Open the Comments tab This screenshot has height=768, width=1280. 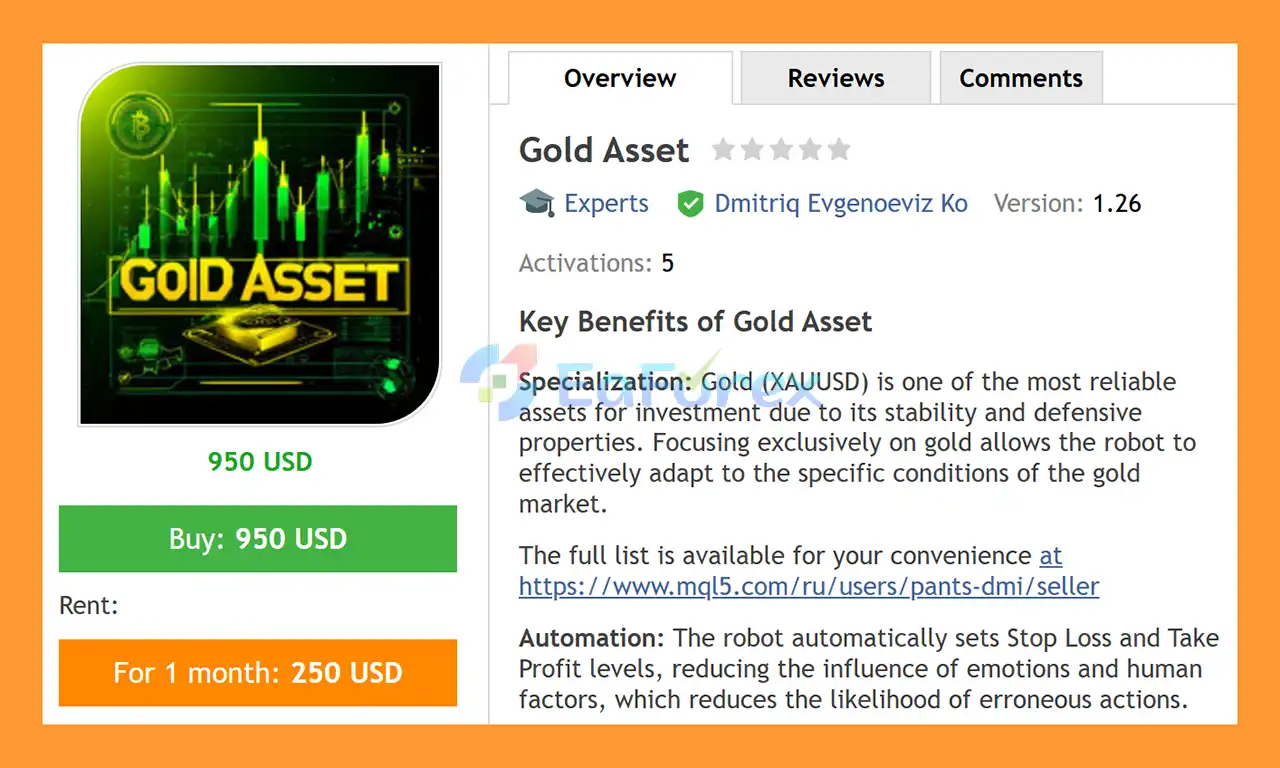tap(1021, 78)
